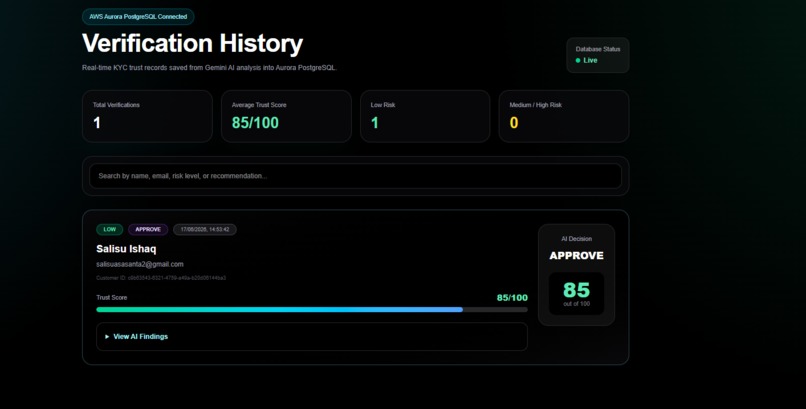Click the Trust Score progress bar

[x=312, y=309]
